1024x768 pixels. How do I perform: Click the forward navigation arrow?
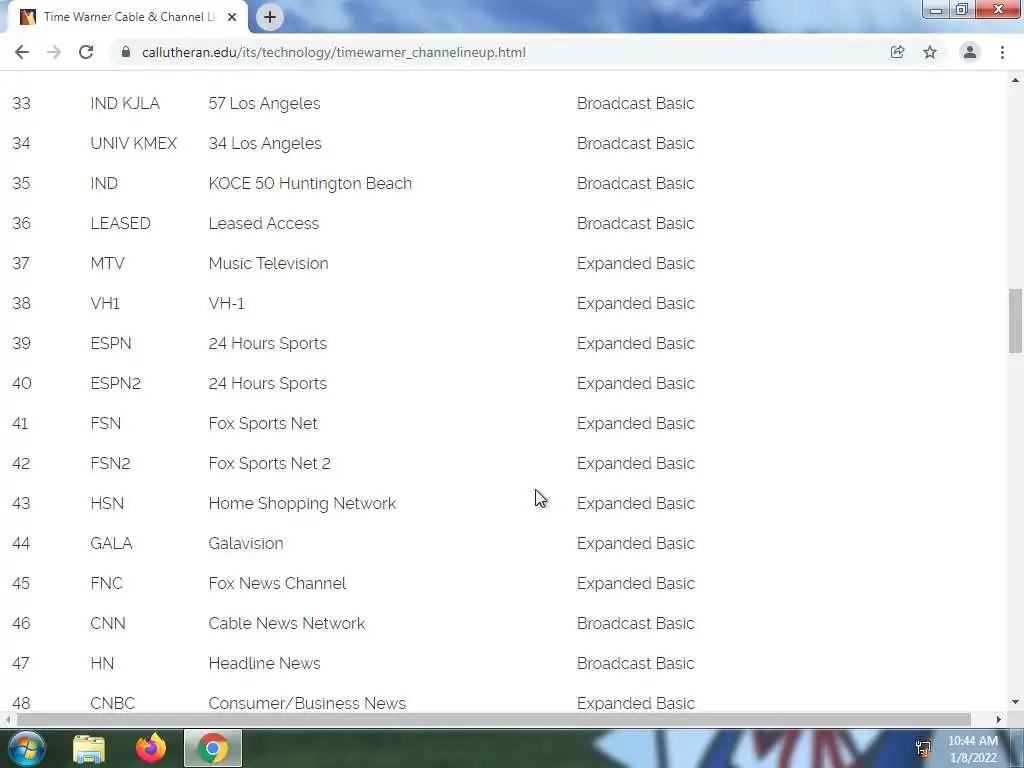click(x=54, y=52)
